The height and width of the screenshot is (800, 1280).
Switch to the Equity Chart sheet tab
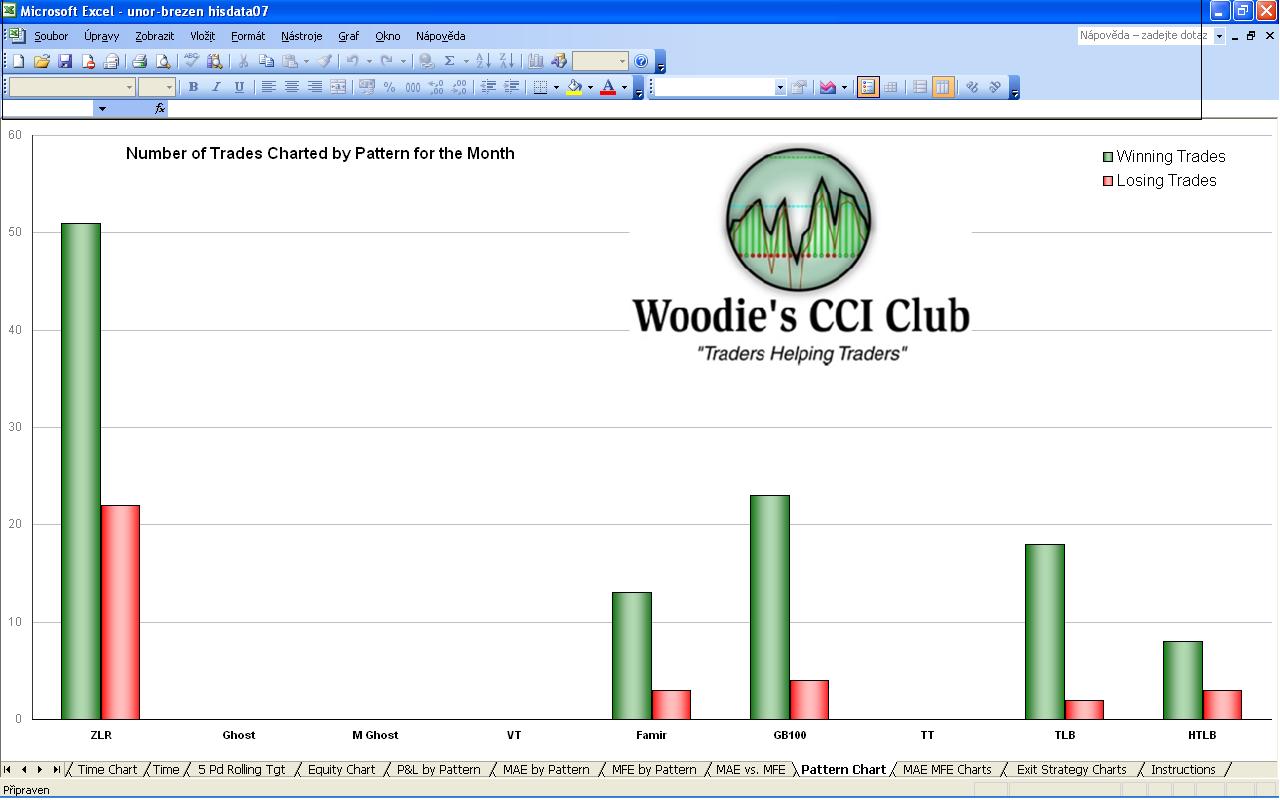click(x=341, y=770)
